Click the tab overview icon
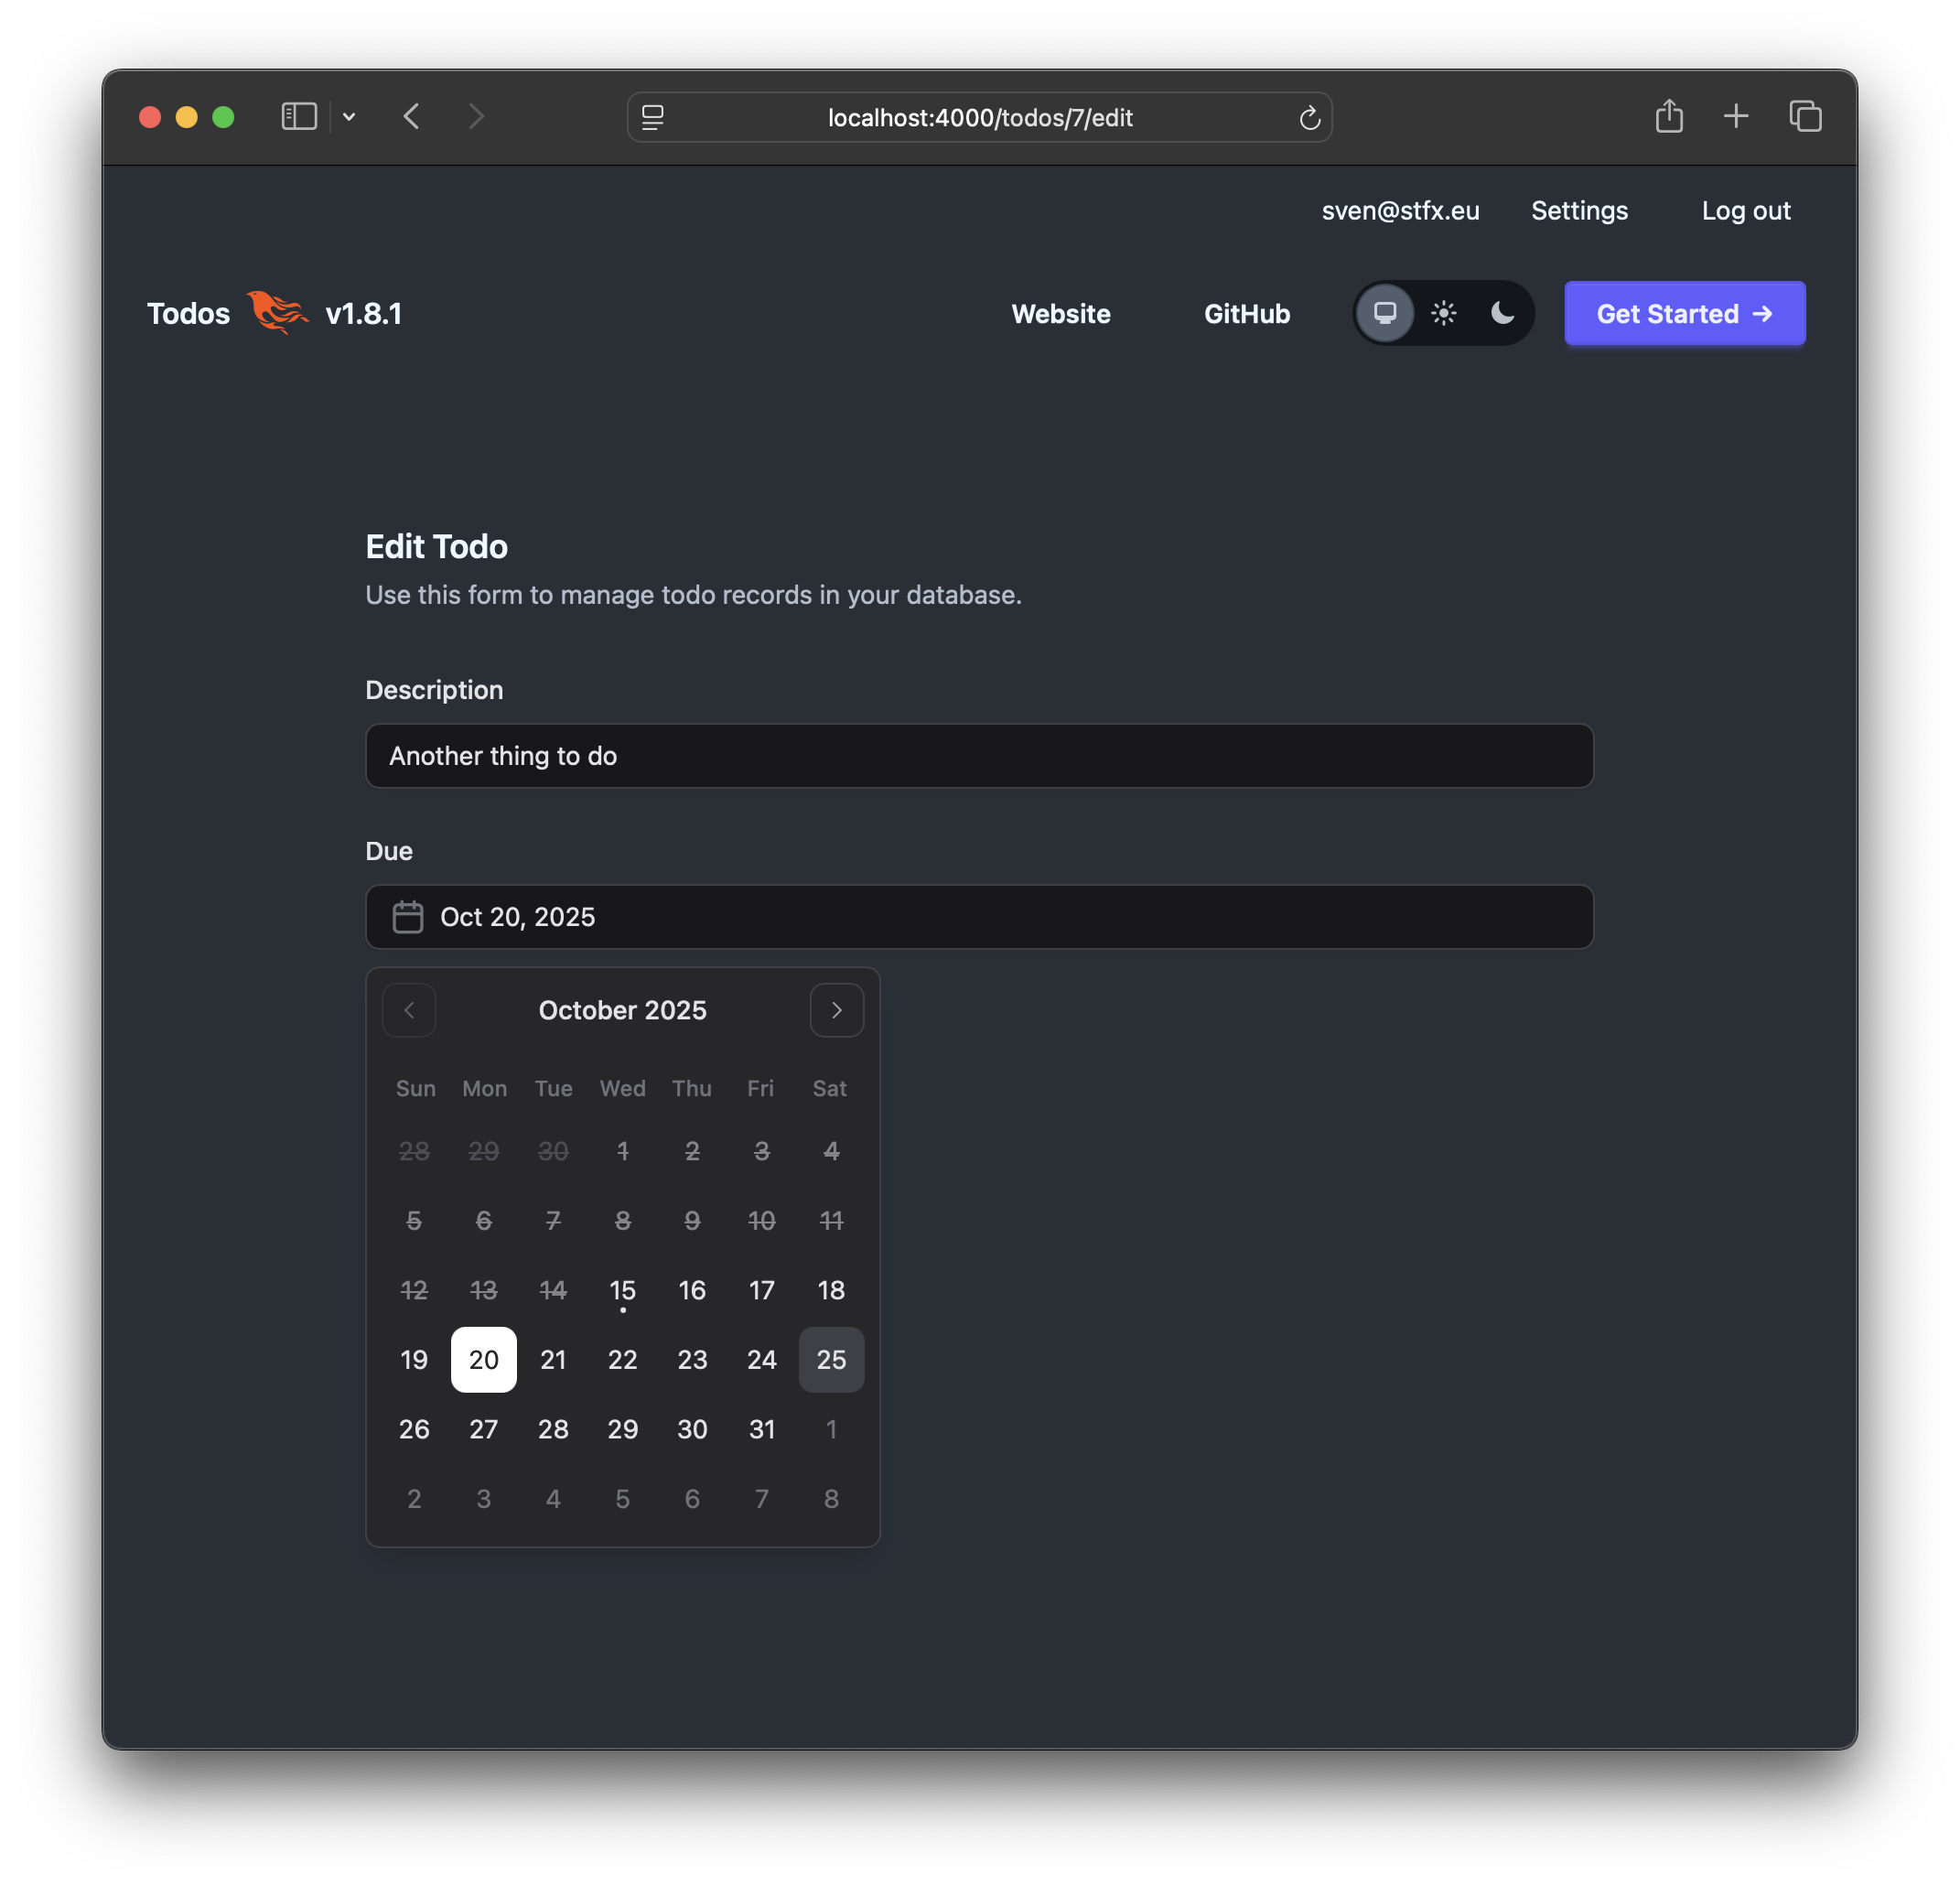Image resolution: width=1960 pixels, height=1885 pixels. 1806,116
